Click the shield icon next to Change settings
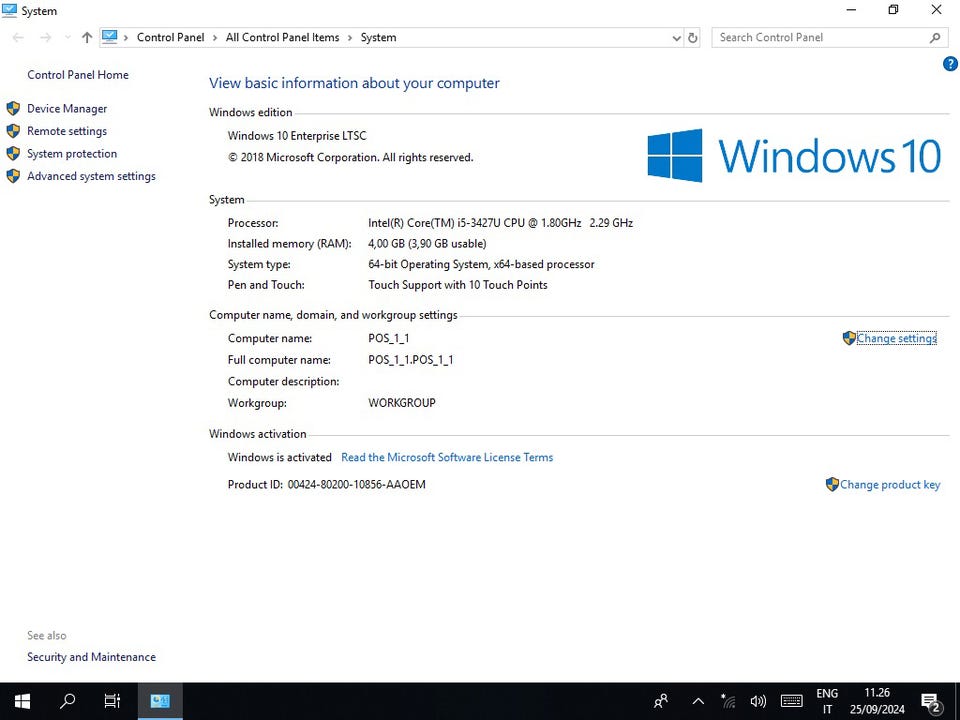 click(849, 338)
